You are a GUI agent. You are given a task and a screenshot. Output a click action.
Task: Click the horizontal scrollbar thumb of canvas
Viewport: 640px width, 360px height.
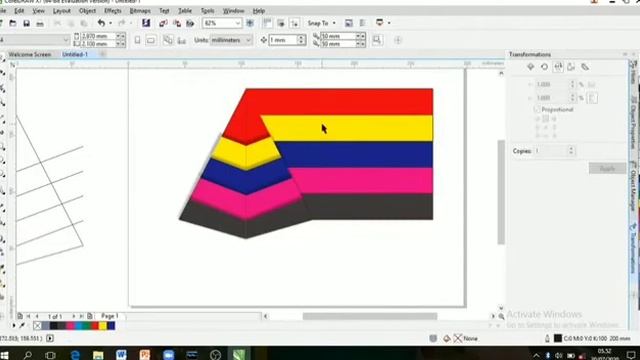point(370,316)
